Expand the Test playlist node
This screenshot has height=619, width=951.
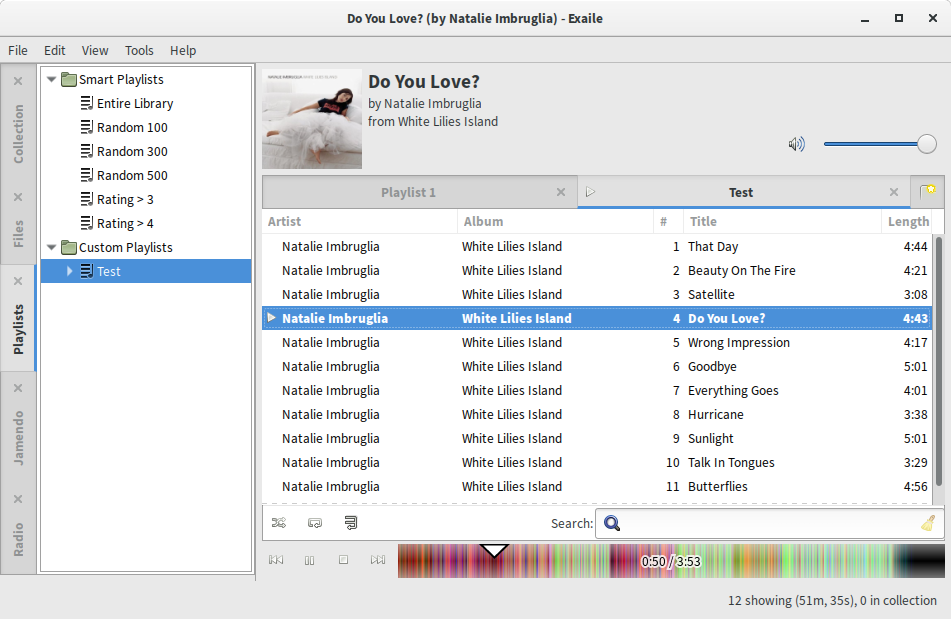point(69,271)
